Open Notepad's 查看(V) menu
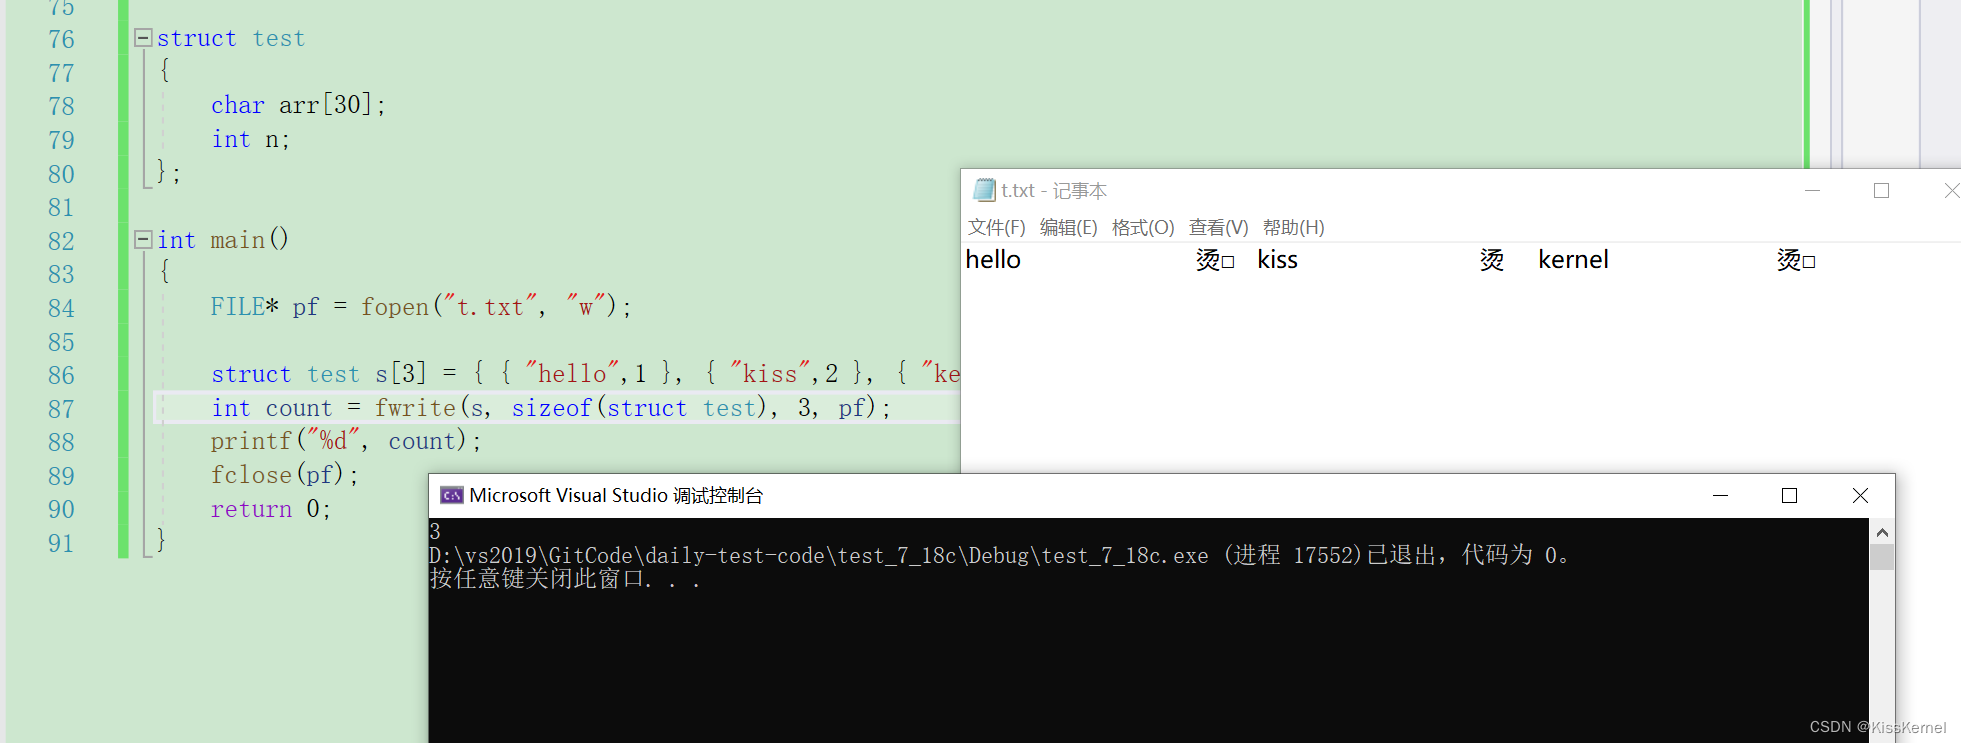The height and width of the screenshot is (743, 1961). [1218, 228]
